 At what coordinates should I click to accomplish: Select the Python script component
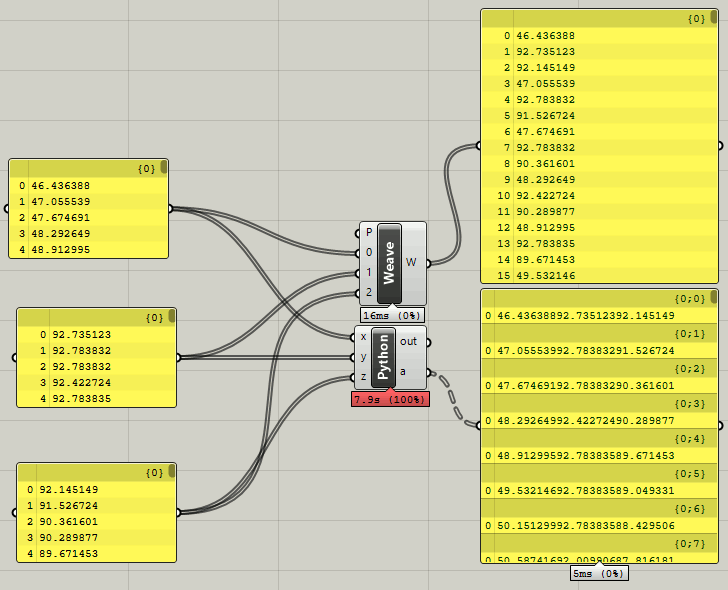tap(384, 357)
